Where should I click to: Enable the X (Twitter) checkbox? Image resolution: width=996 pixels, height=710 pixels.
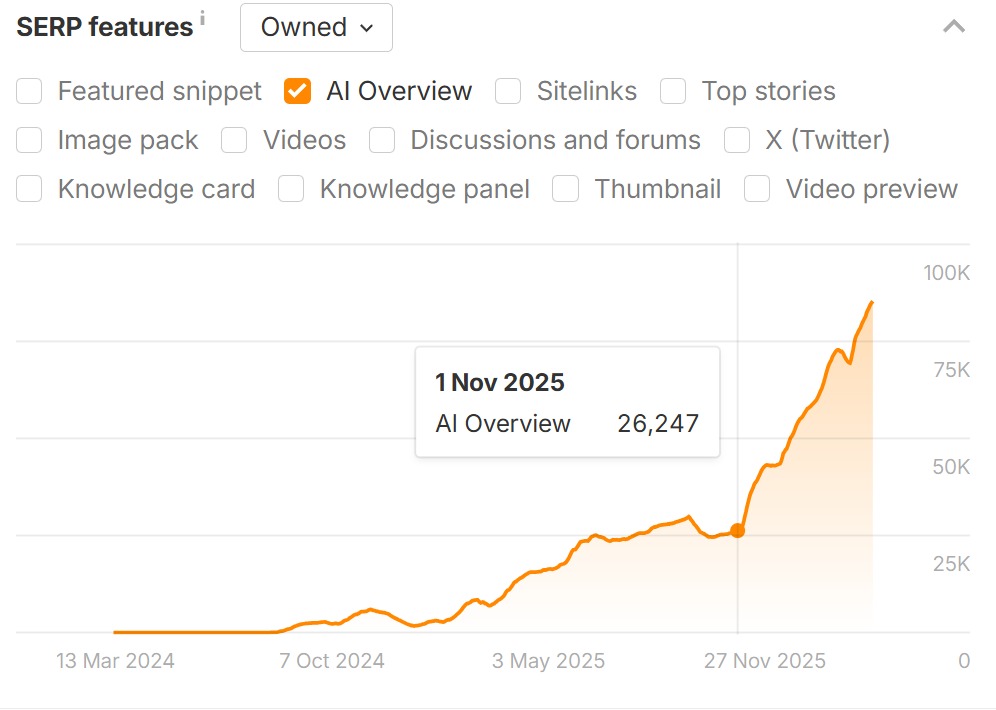coord(737,140)
